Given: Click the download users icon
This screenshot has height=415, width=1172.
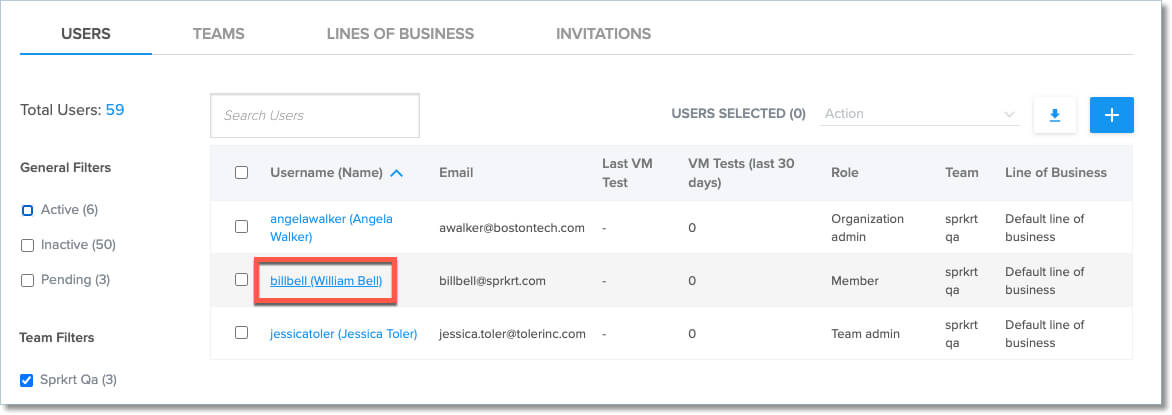Looking at the screenshot, I should (x=1054, y=115).
